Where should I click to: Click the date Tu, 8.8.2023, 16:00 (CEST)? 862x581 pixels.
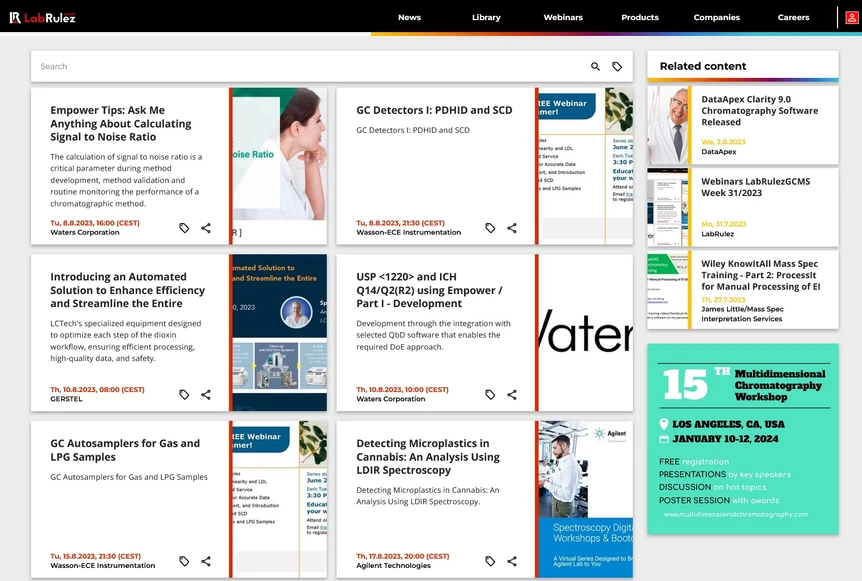click(95, 223)
